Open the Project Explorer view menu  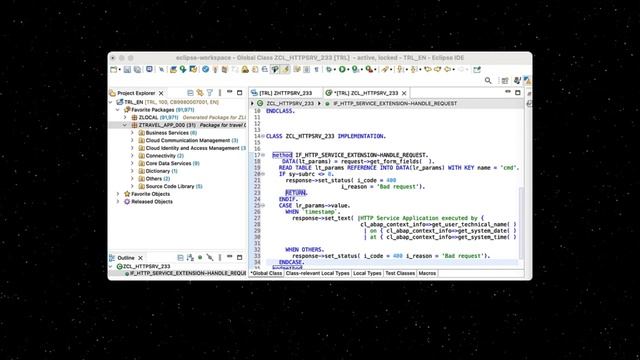[x=220, y=93]
